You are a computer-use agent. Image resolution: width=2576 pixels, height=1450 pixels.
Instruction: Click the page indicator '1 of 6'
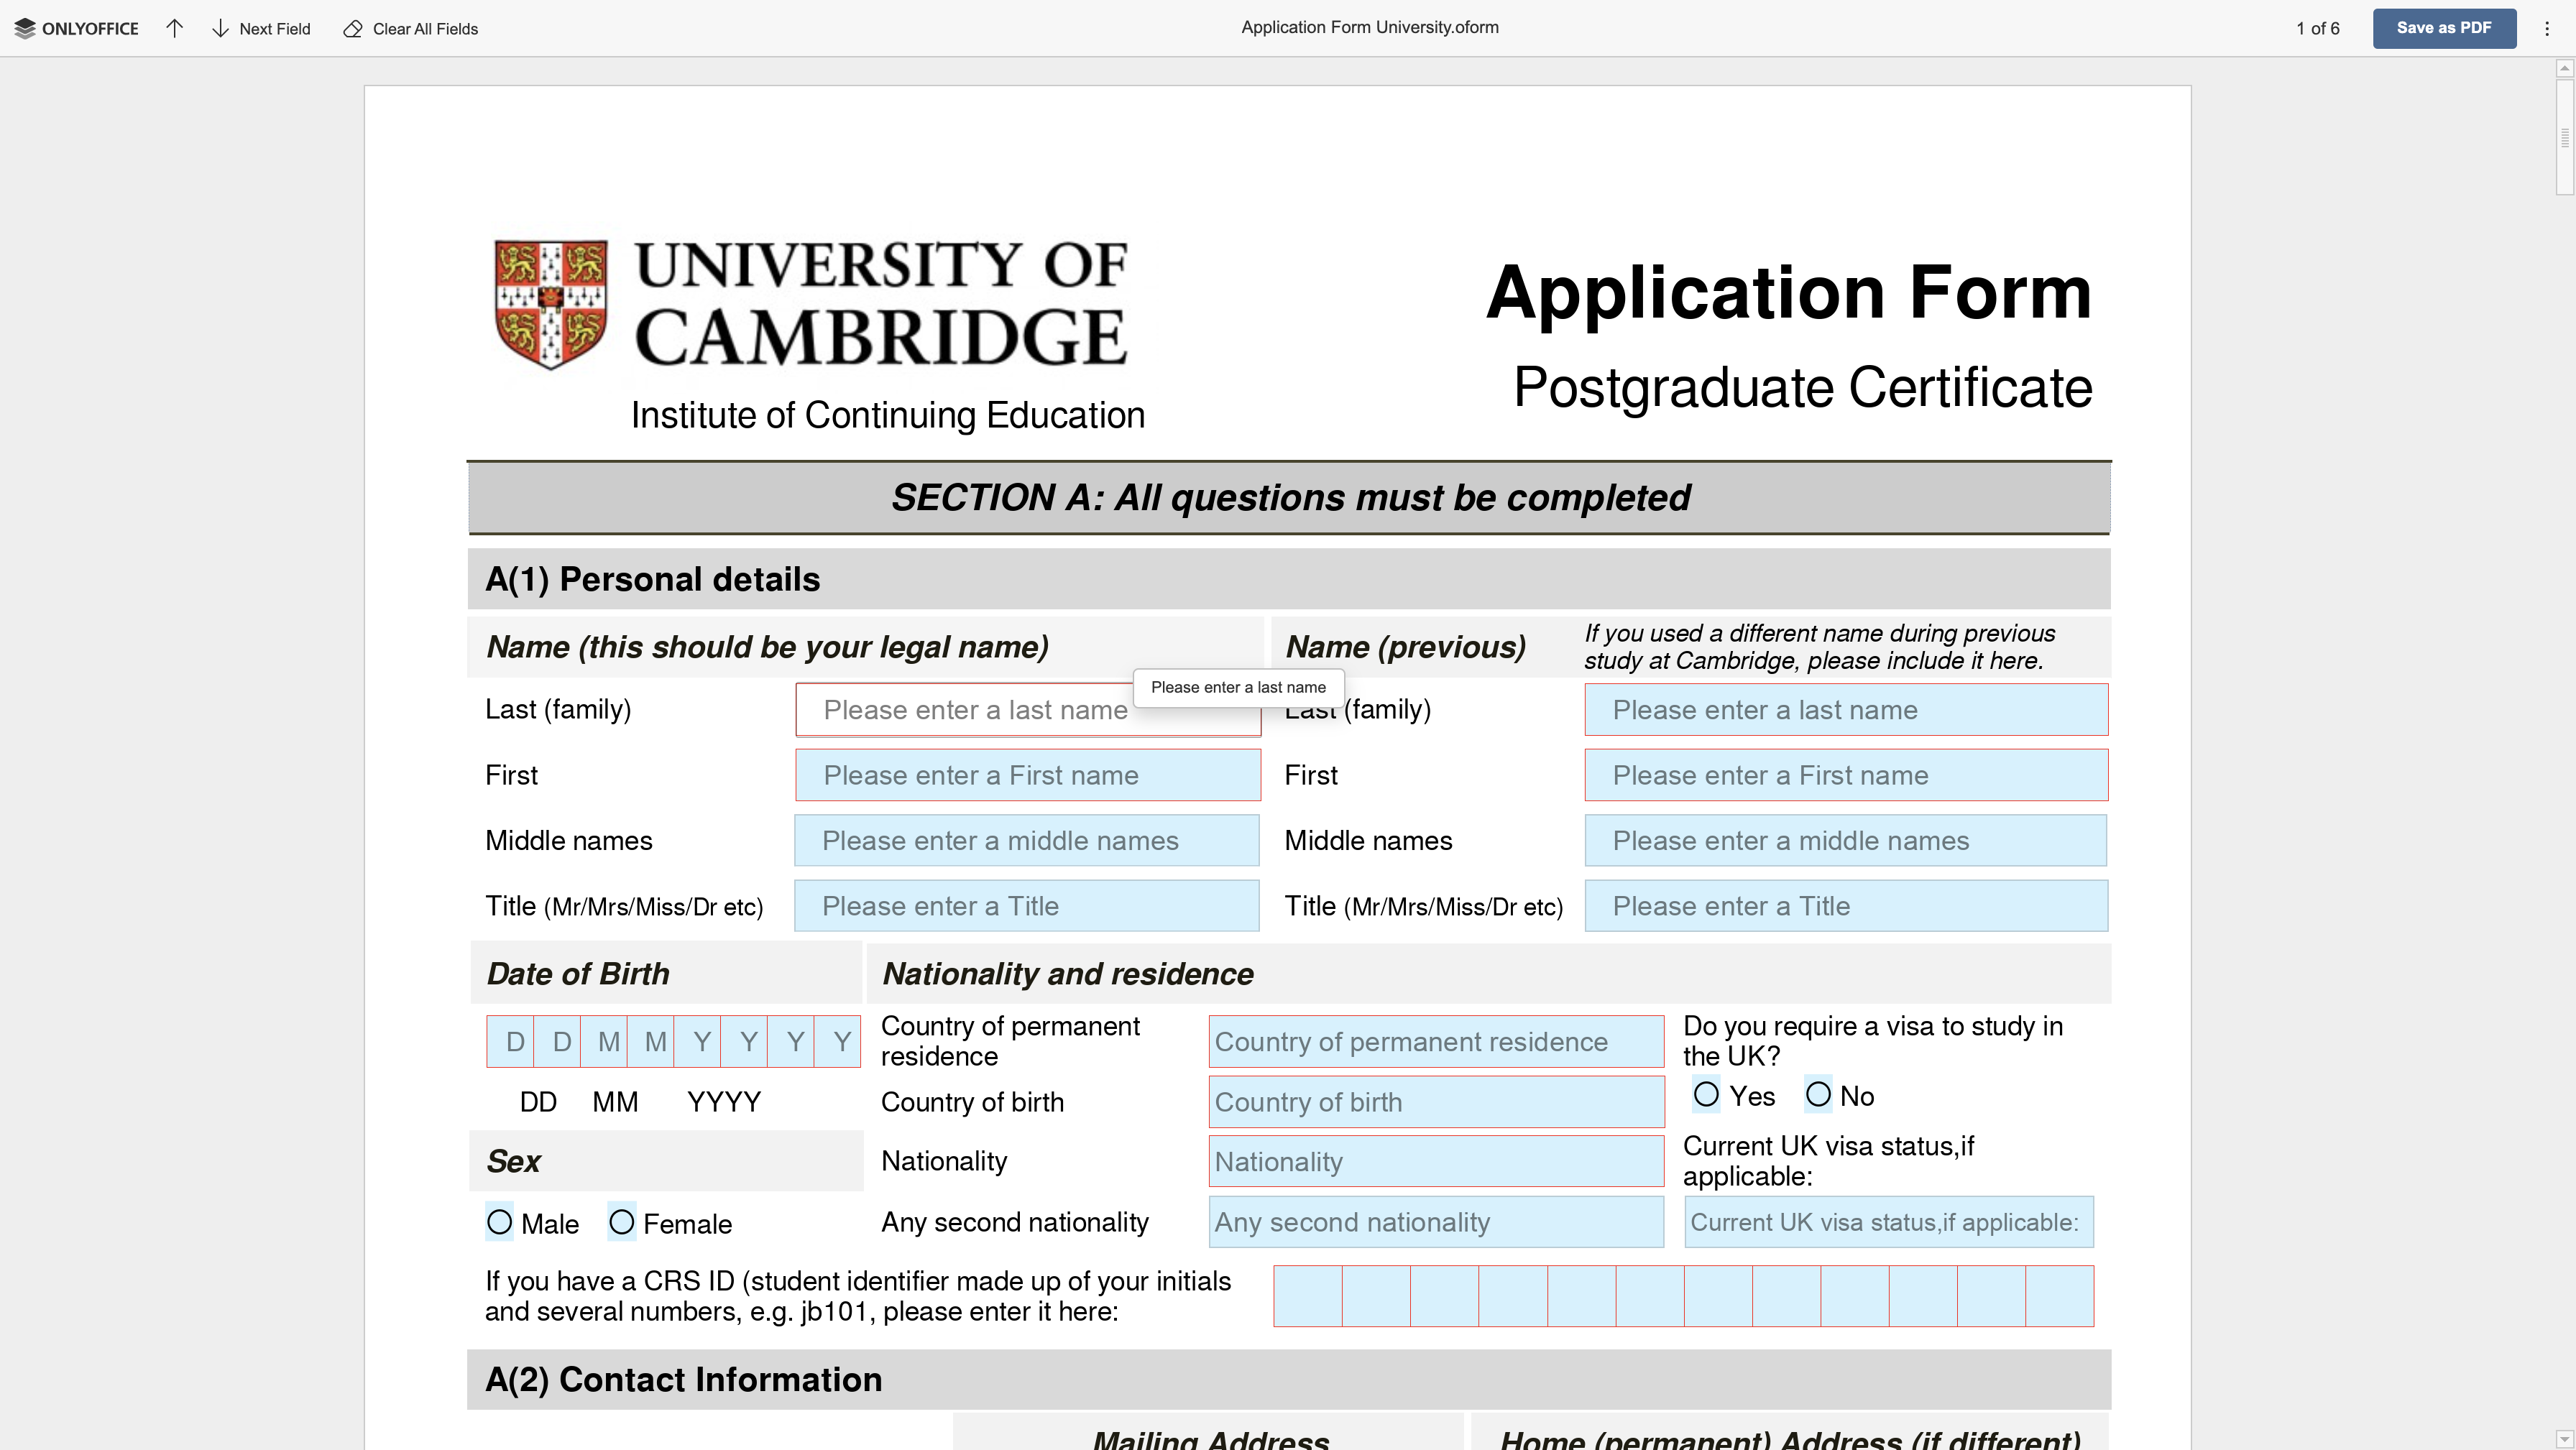point(2317,28)
